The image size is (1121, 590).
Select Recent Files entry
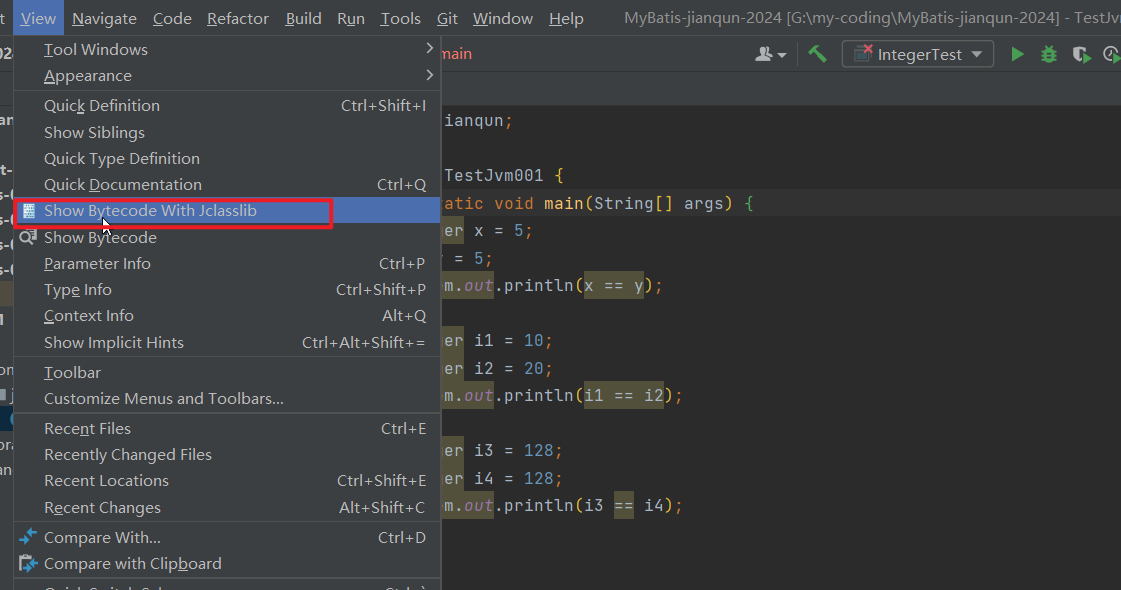pos(227,428)
